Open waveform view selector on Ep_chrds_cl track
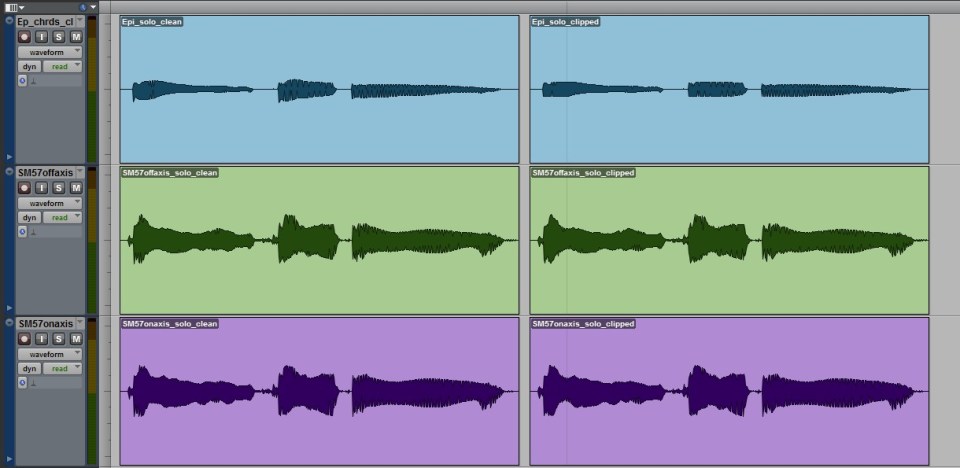 click(x=50, y=52)
